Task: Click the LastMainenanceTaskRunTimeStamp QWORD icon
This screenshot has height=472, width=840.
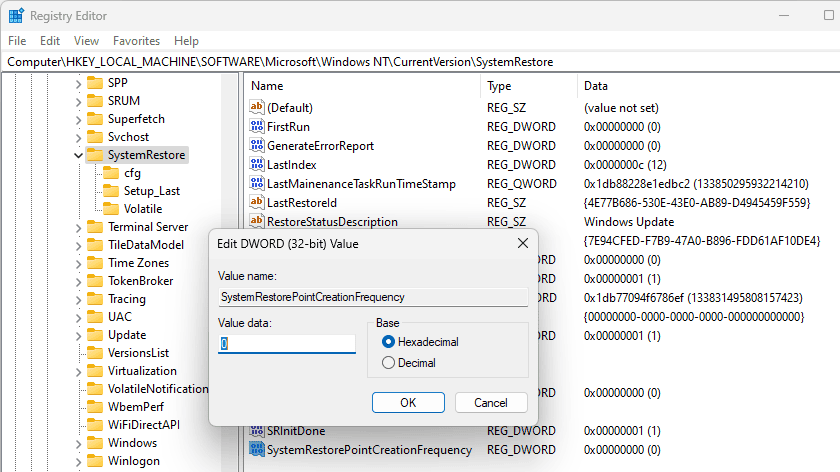Action: (x=256, y=184)
